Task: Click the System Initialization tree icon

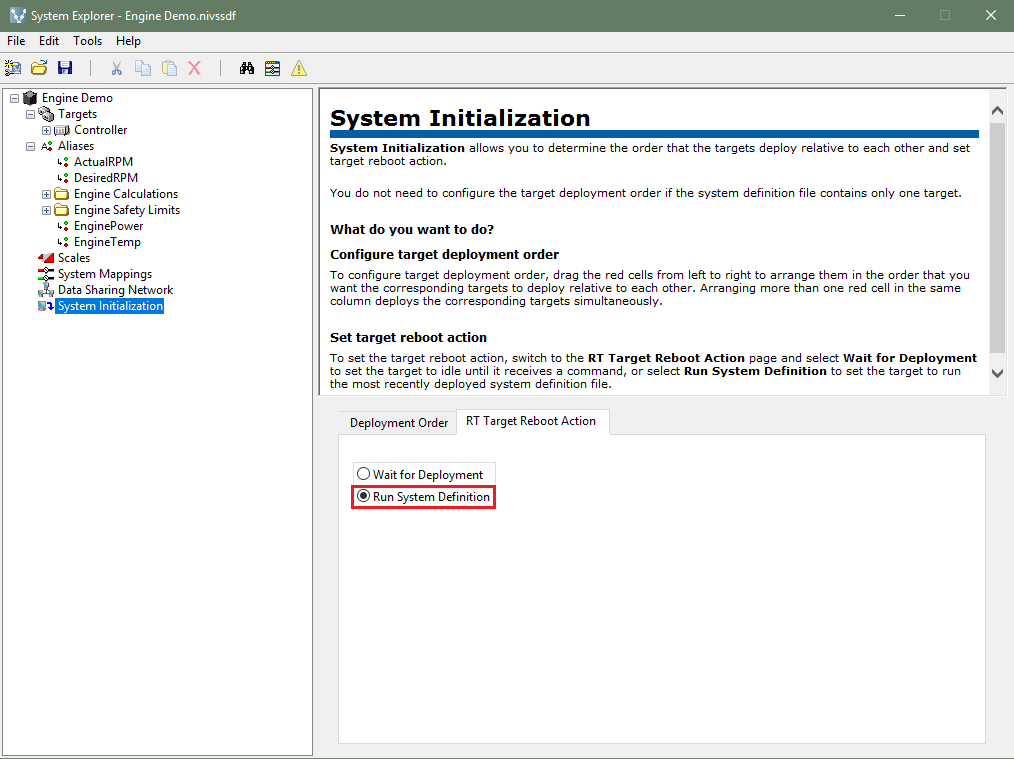Action: point(46,306)
